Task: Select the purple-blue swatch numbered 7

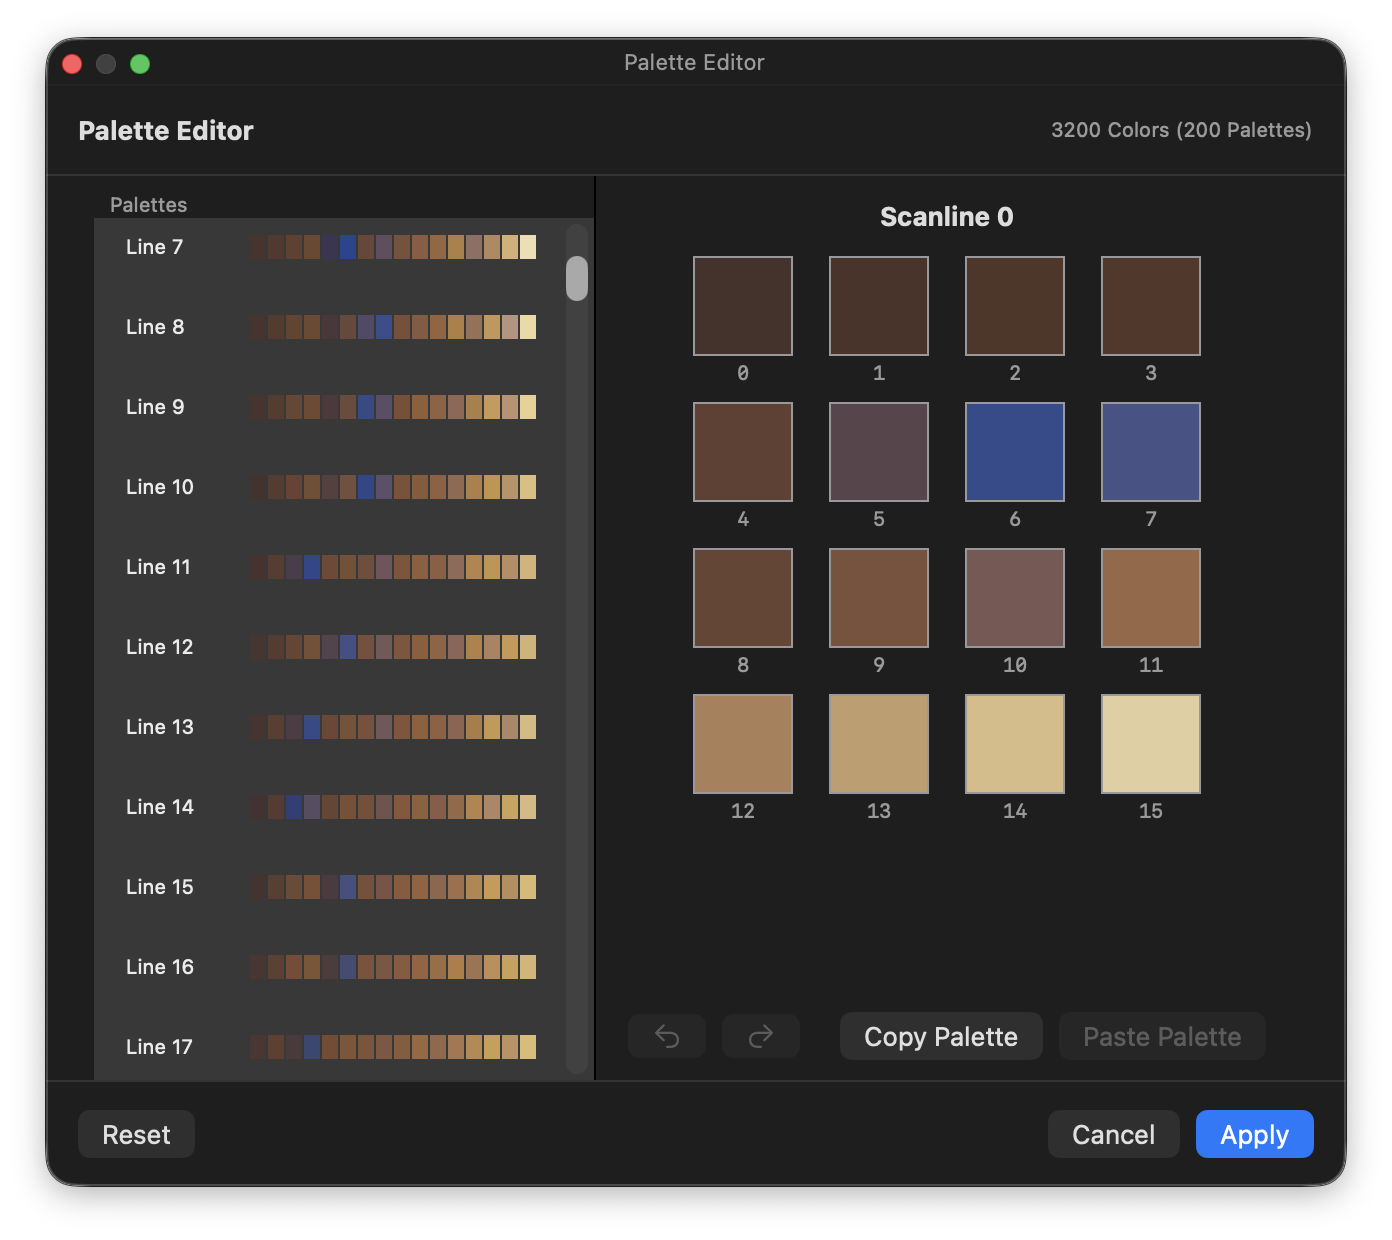Action: click(x=1150, y=451)
